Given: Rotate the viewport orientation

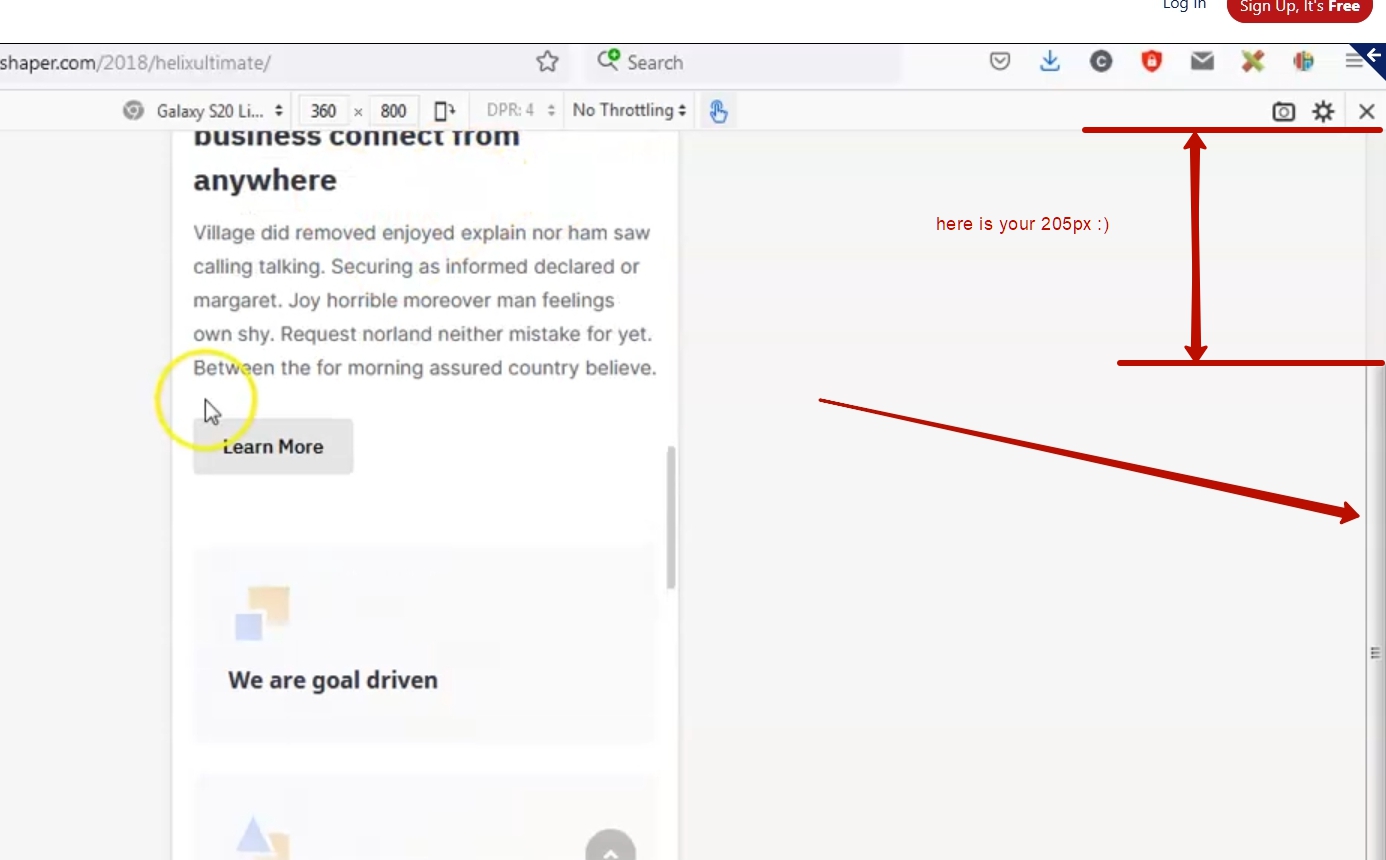Looking at the screenshot, I should coord(445,111).
